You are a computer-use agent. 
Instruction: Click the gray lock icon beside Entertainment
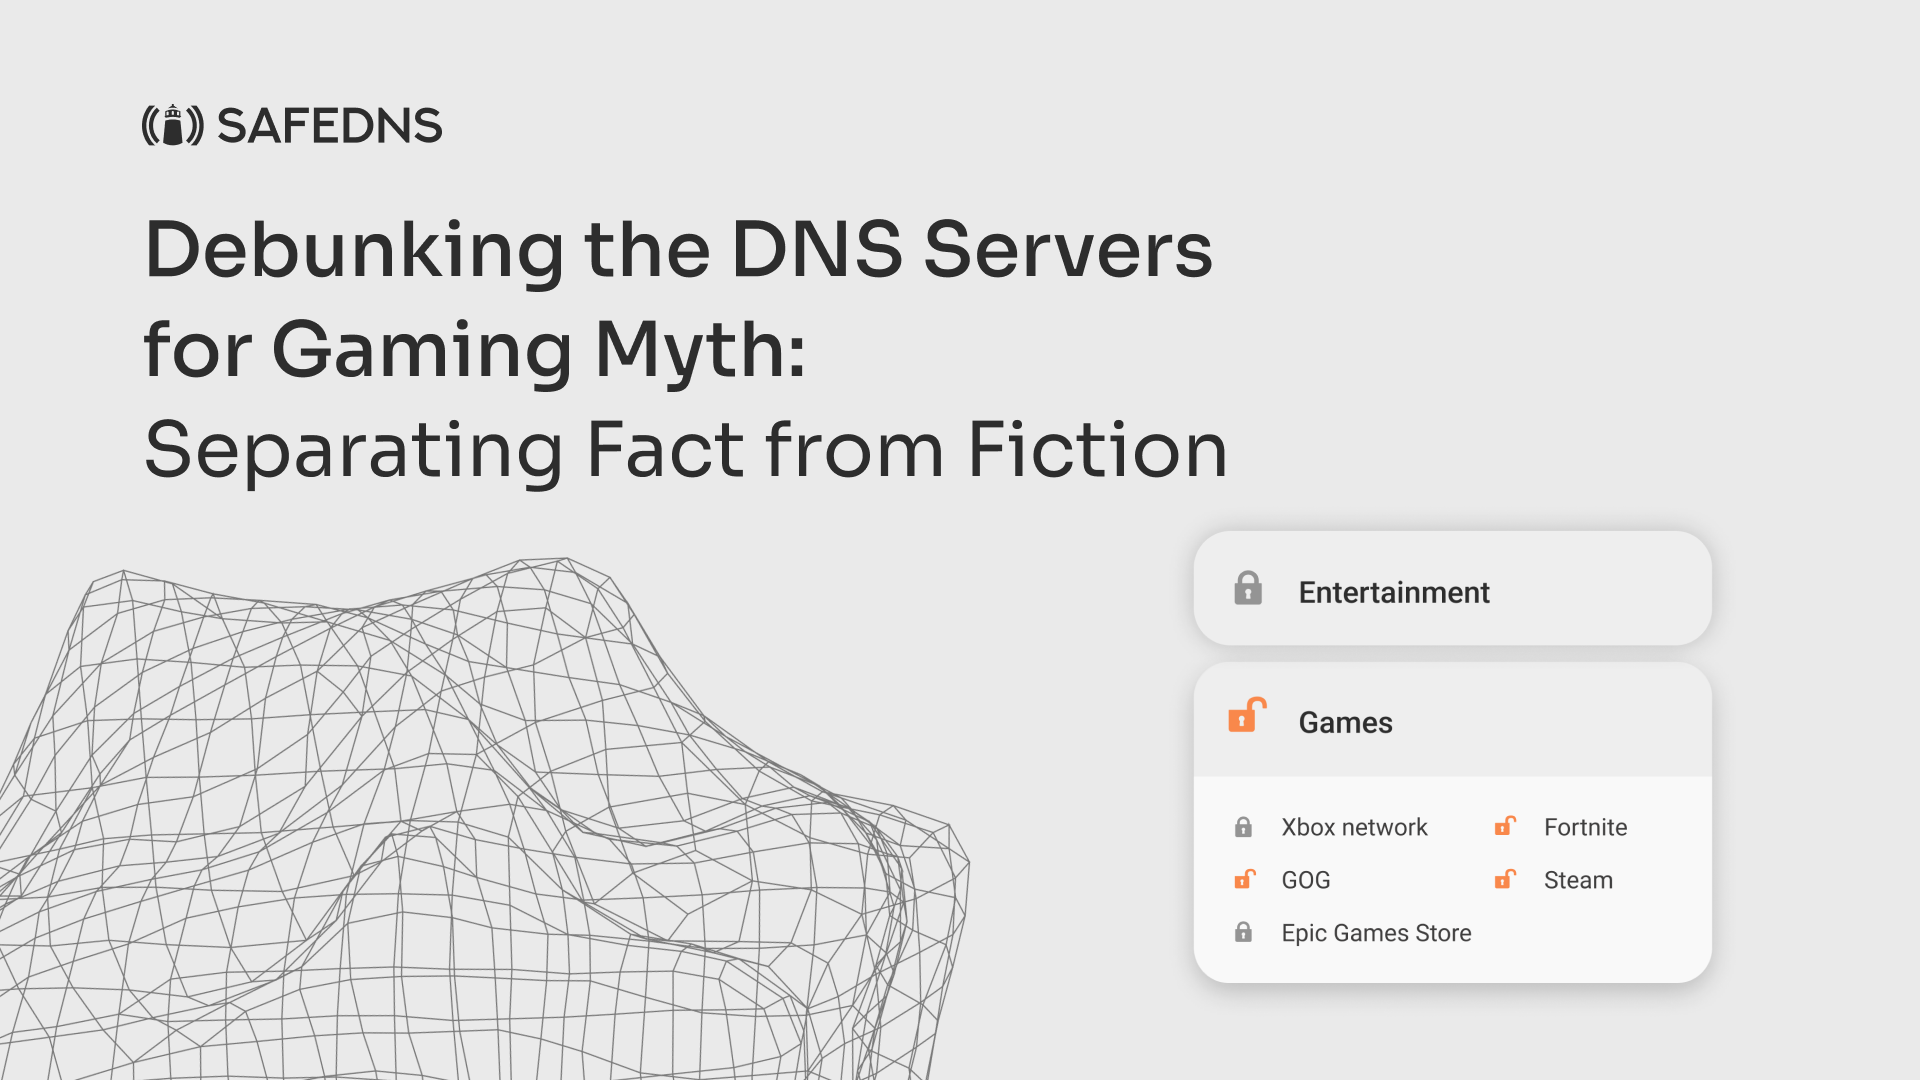point(1248,589)
